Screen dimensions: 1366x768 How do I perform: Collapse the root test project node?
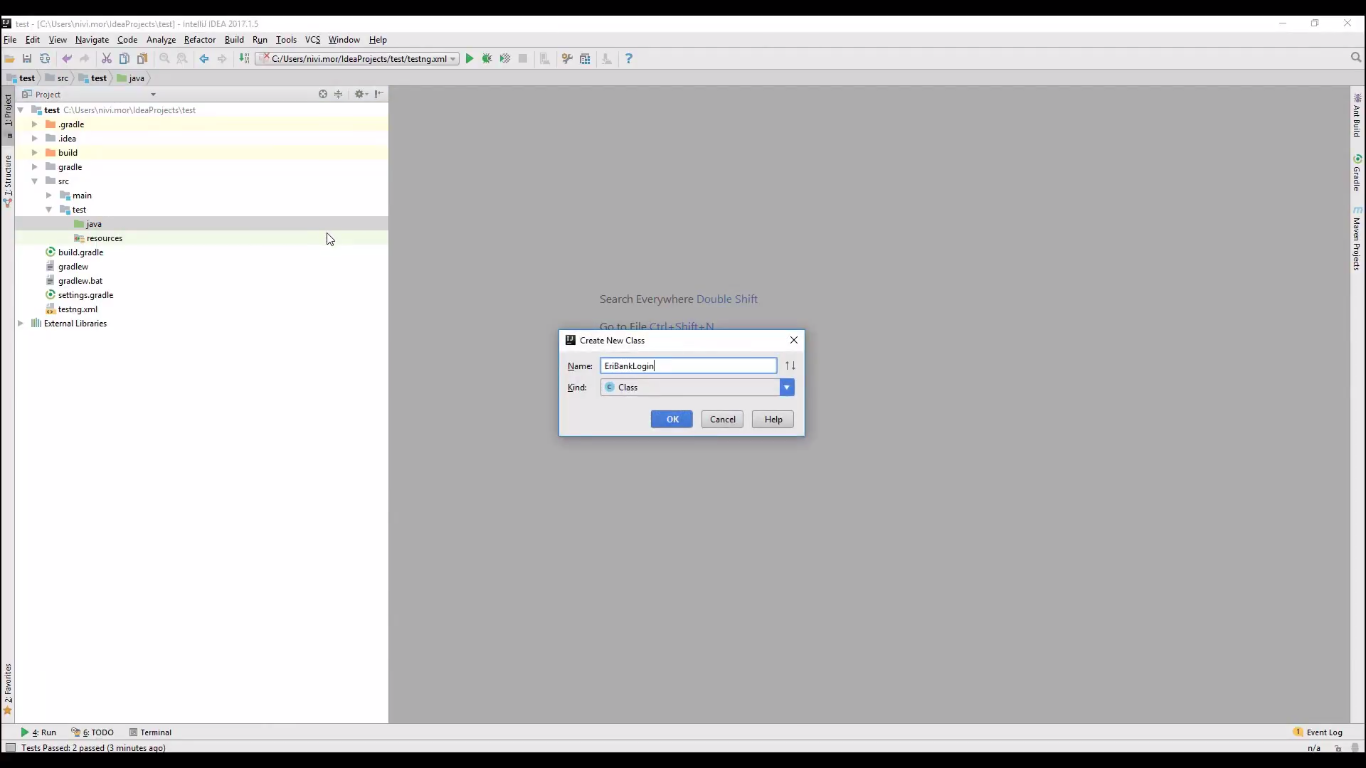click(20, 110)
